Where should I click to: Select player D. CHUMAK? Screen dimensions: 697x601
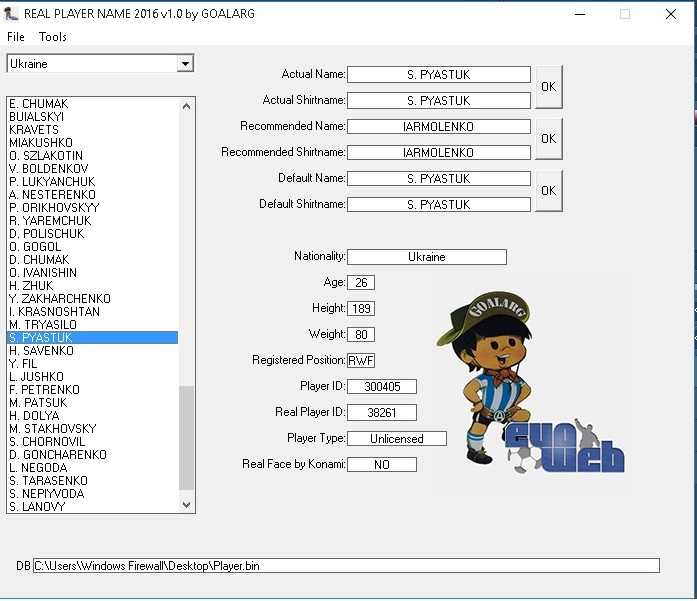click(x=92, y=260)
